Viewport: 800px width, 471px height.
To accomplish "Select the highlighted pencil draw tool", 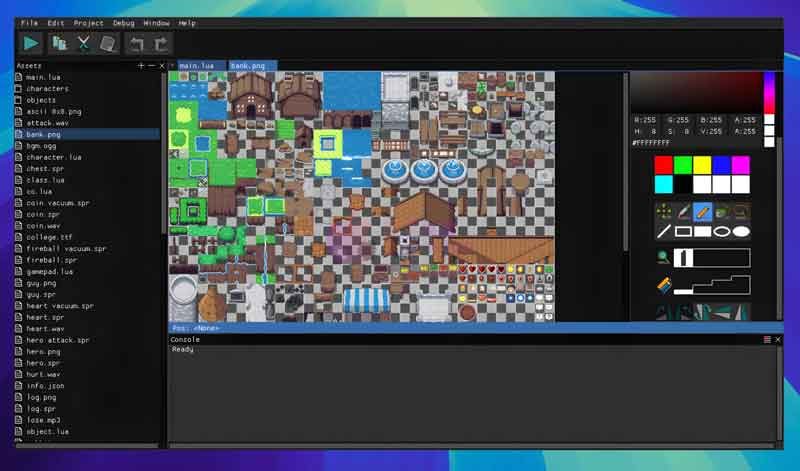I will [x=703, y=211].
